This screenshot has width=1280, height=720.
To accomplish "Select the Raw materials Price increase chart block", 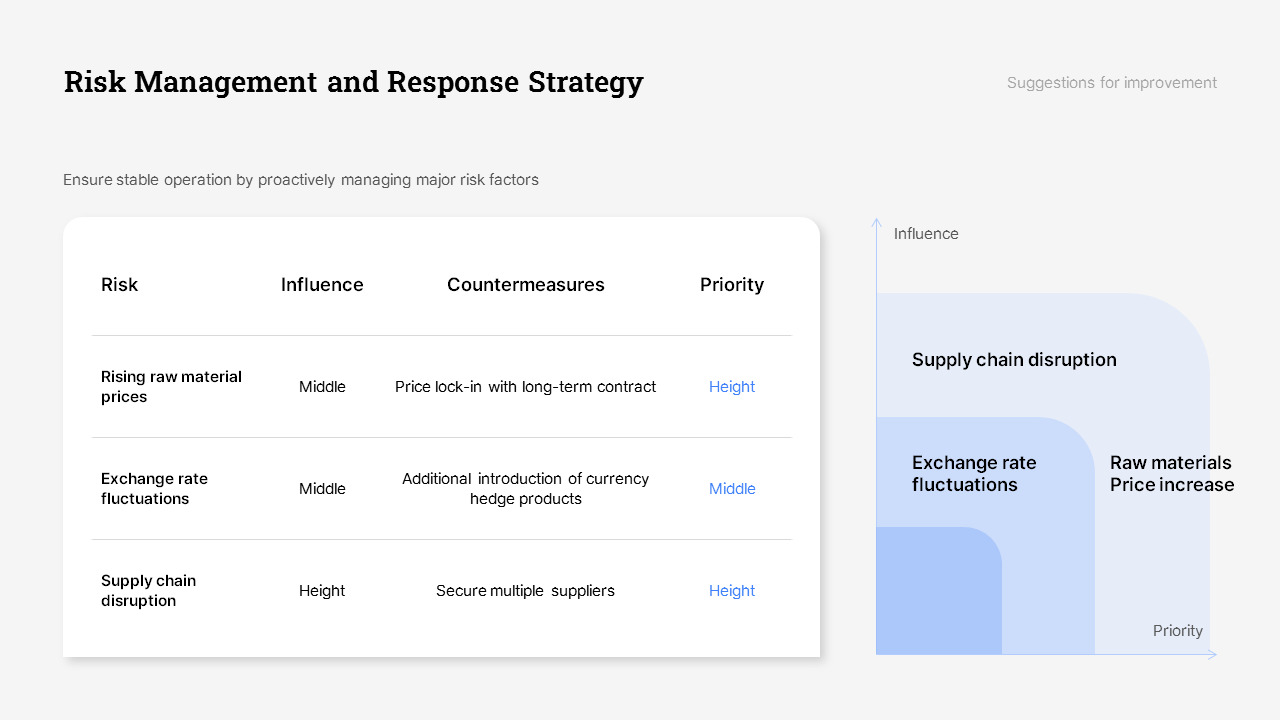I will click(1171, 473).
